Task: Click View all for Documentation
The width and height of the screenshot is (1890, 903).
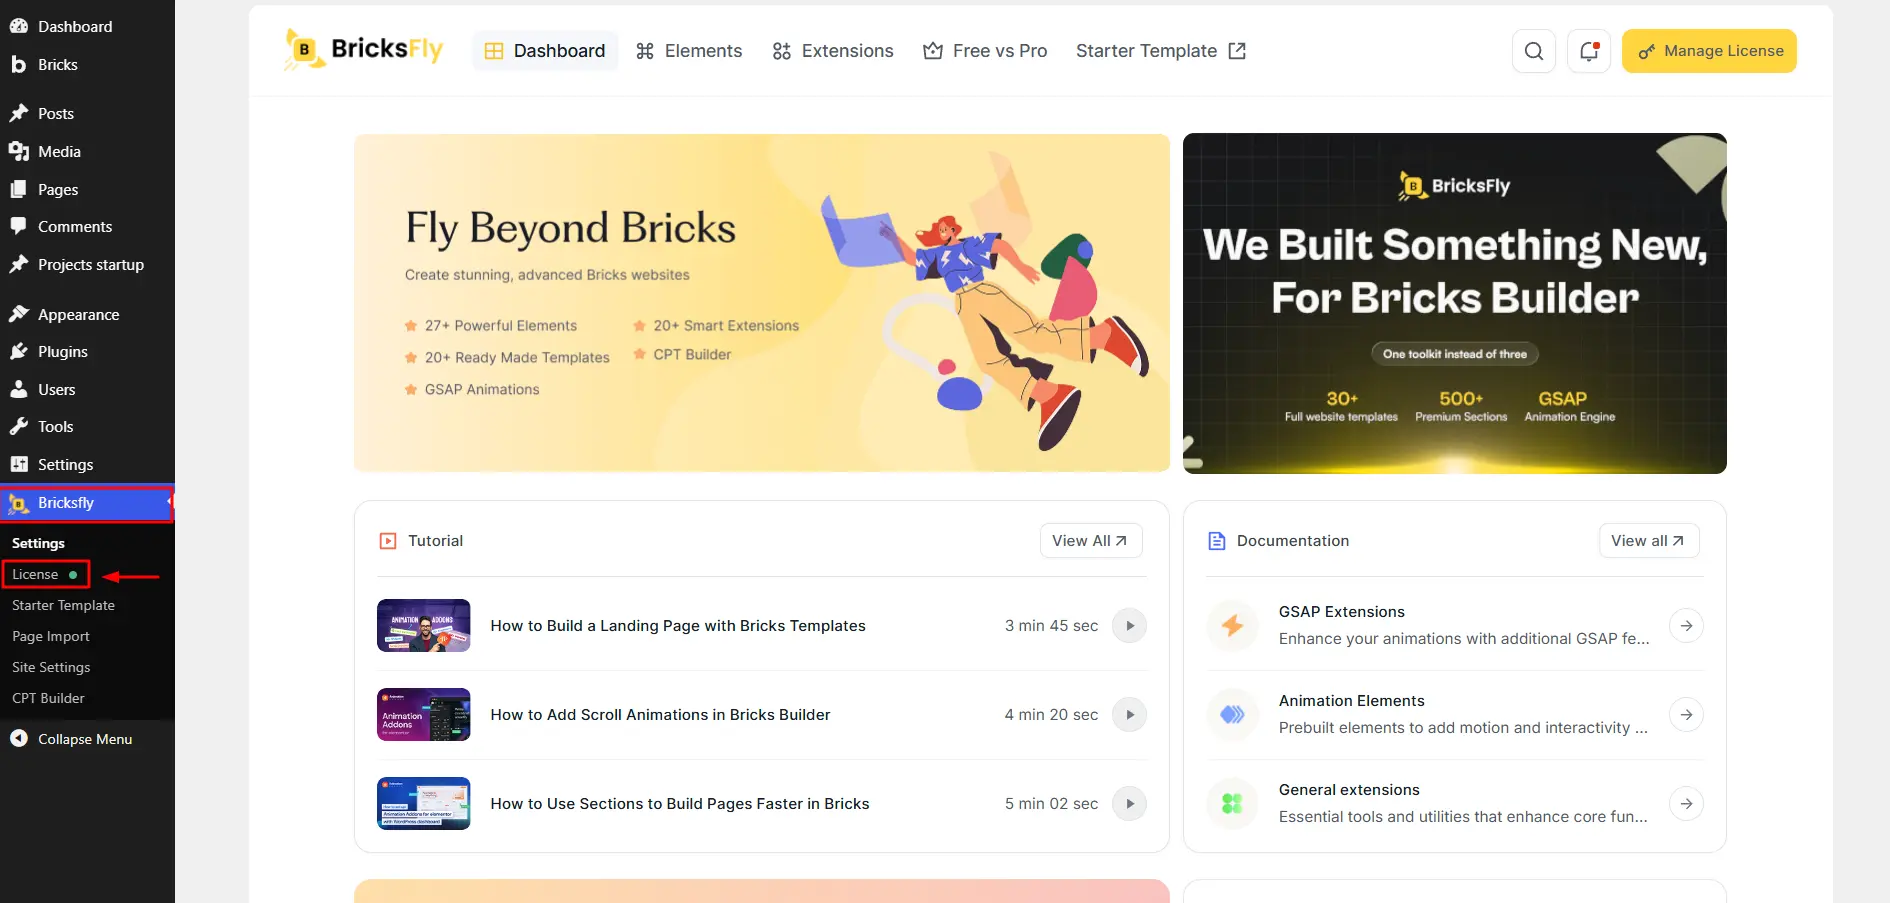Action: [1649, 541]
